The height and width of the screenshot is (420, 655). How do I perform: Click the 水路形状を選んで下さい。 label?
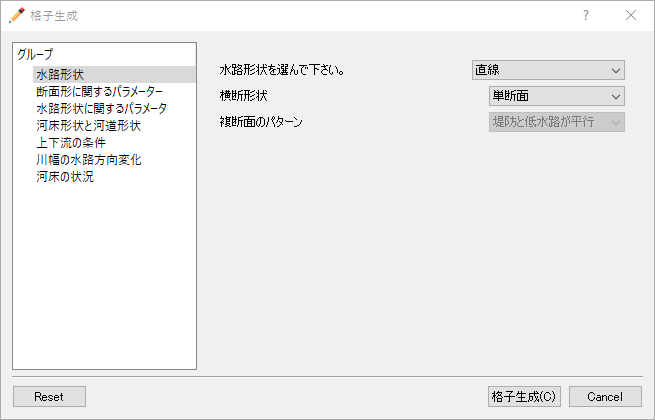coord(282,70)
